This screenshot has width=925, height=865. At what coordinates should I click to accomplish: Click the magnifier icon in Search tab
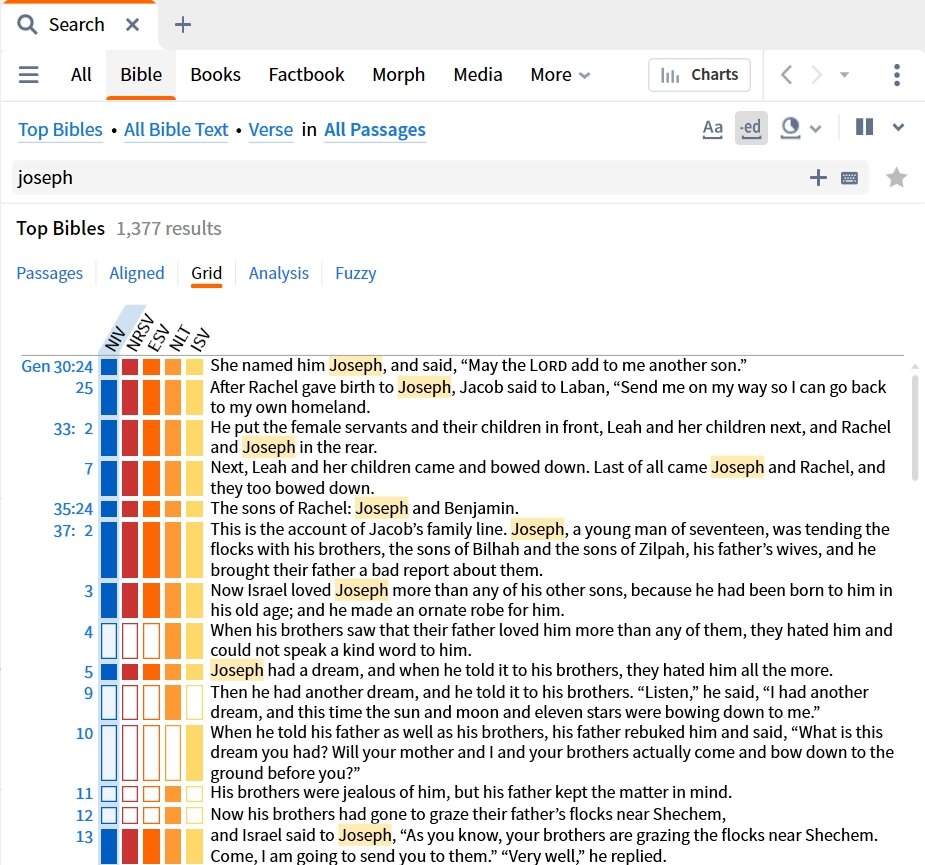click(27, 25)
